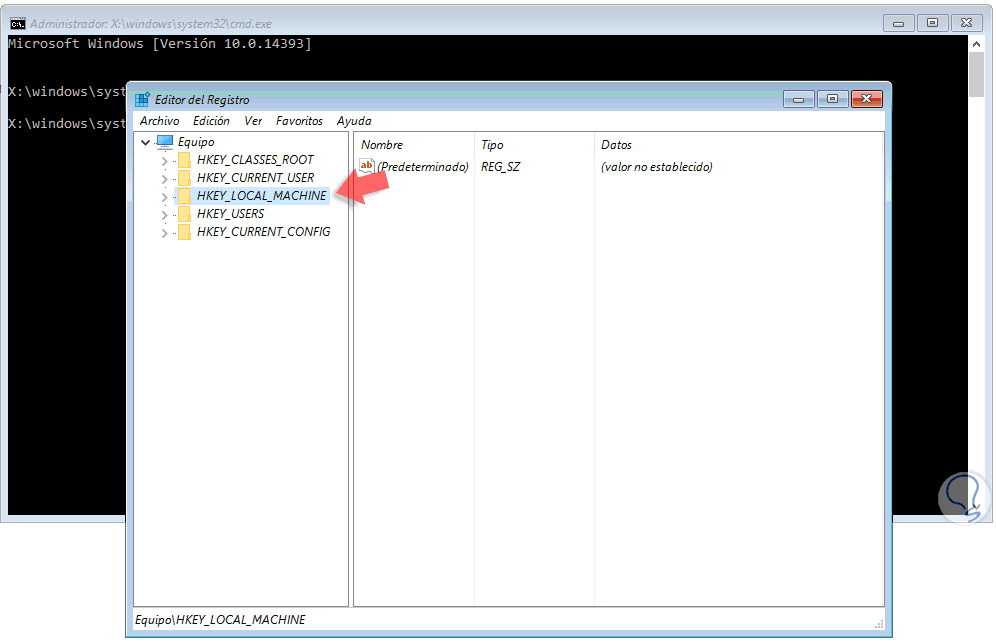Select the Equipo tree label
This screenshot has width=996, height=640.
(x=196, y=142)
